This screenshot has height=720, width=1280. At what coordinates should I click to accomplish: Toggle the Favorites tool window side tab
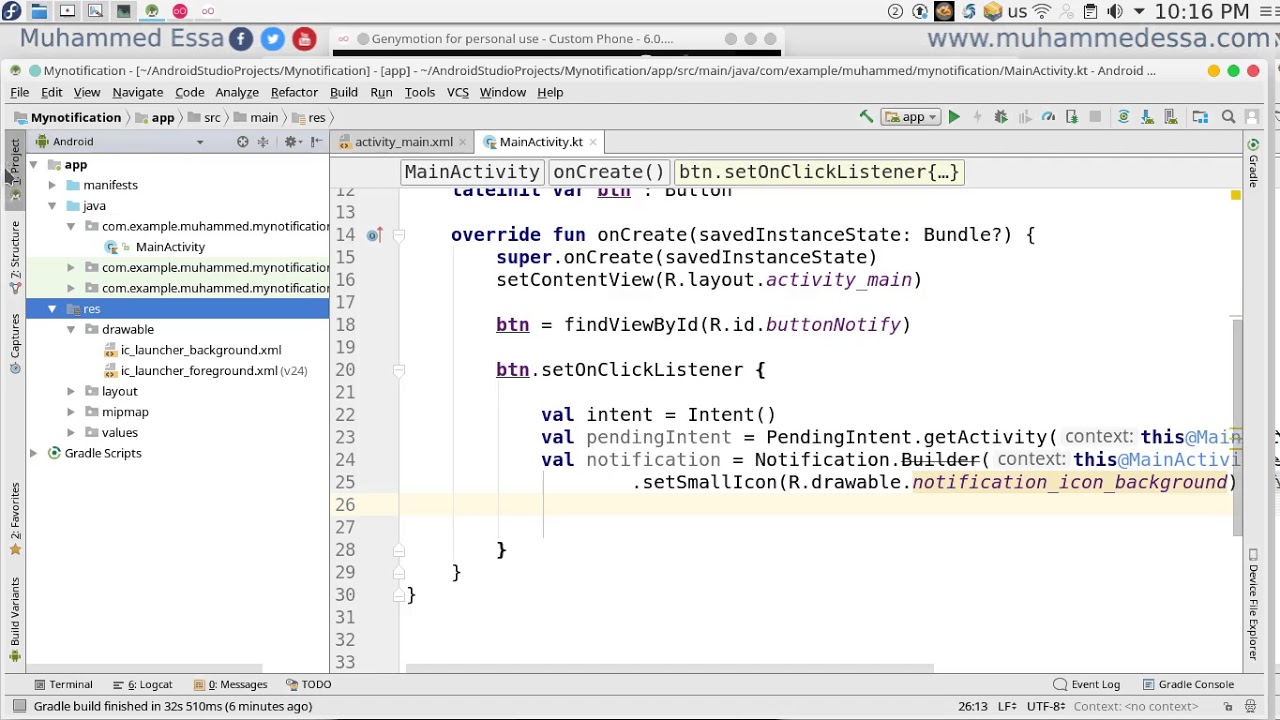[x=14, y=517]
